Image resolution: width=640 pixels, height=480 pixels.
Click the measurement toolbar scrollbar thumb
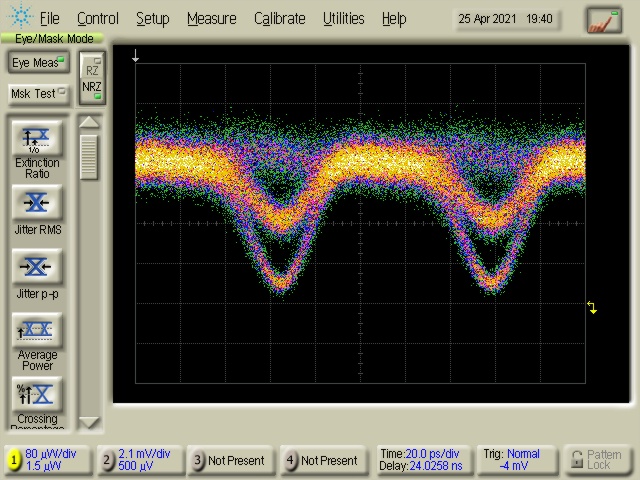tap(89, 157)
